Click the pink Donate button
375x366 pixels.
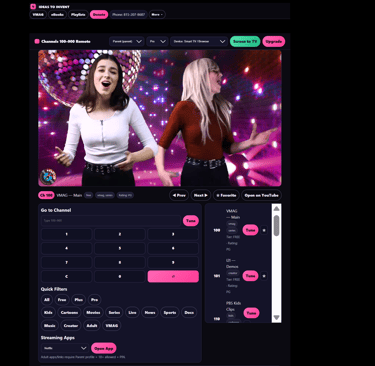[99, 15]
